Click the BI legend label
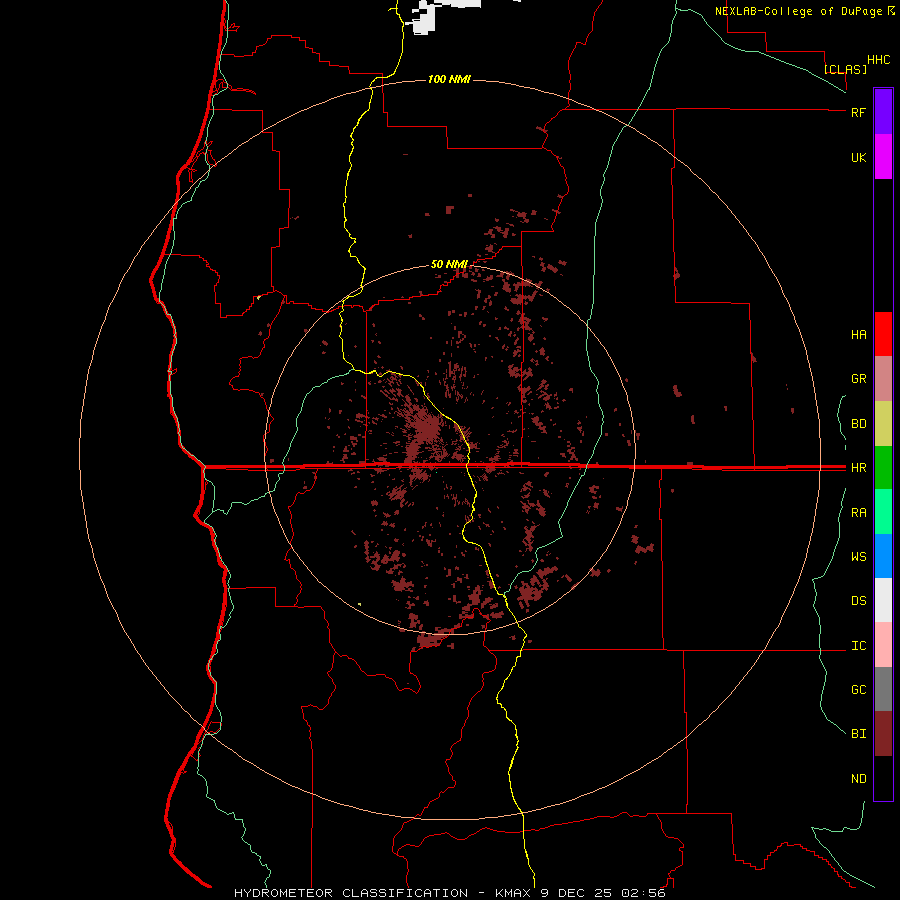900x900 pixels. coord(858,734)
